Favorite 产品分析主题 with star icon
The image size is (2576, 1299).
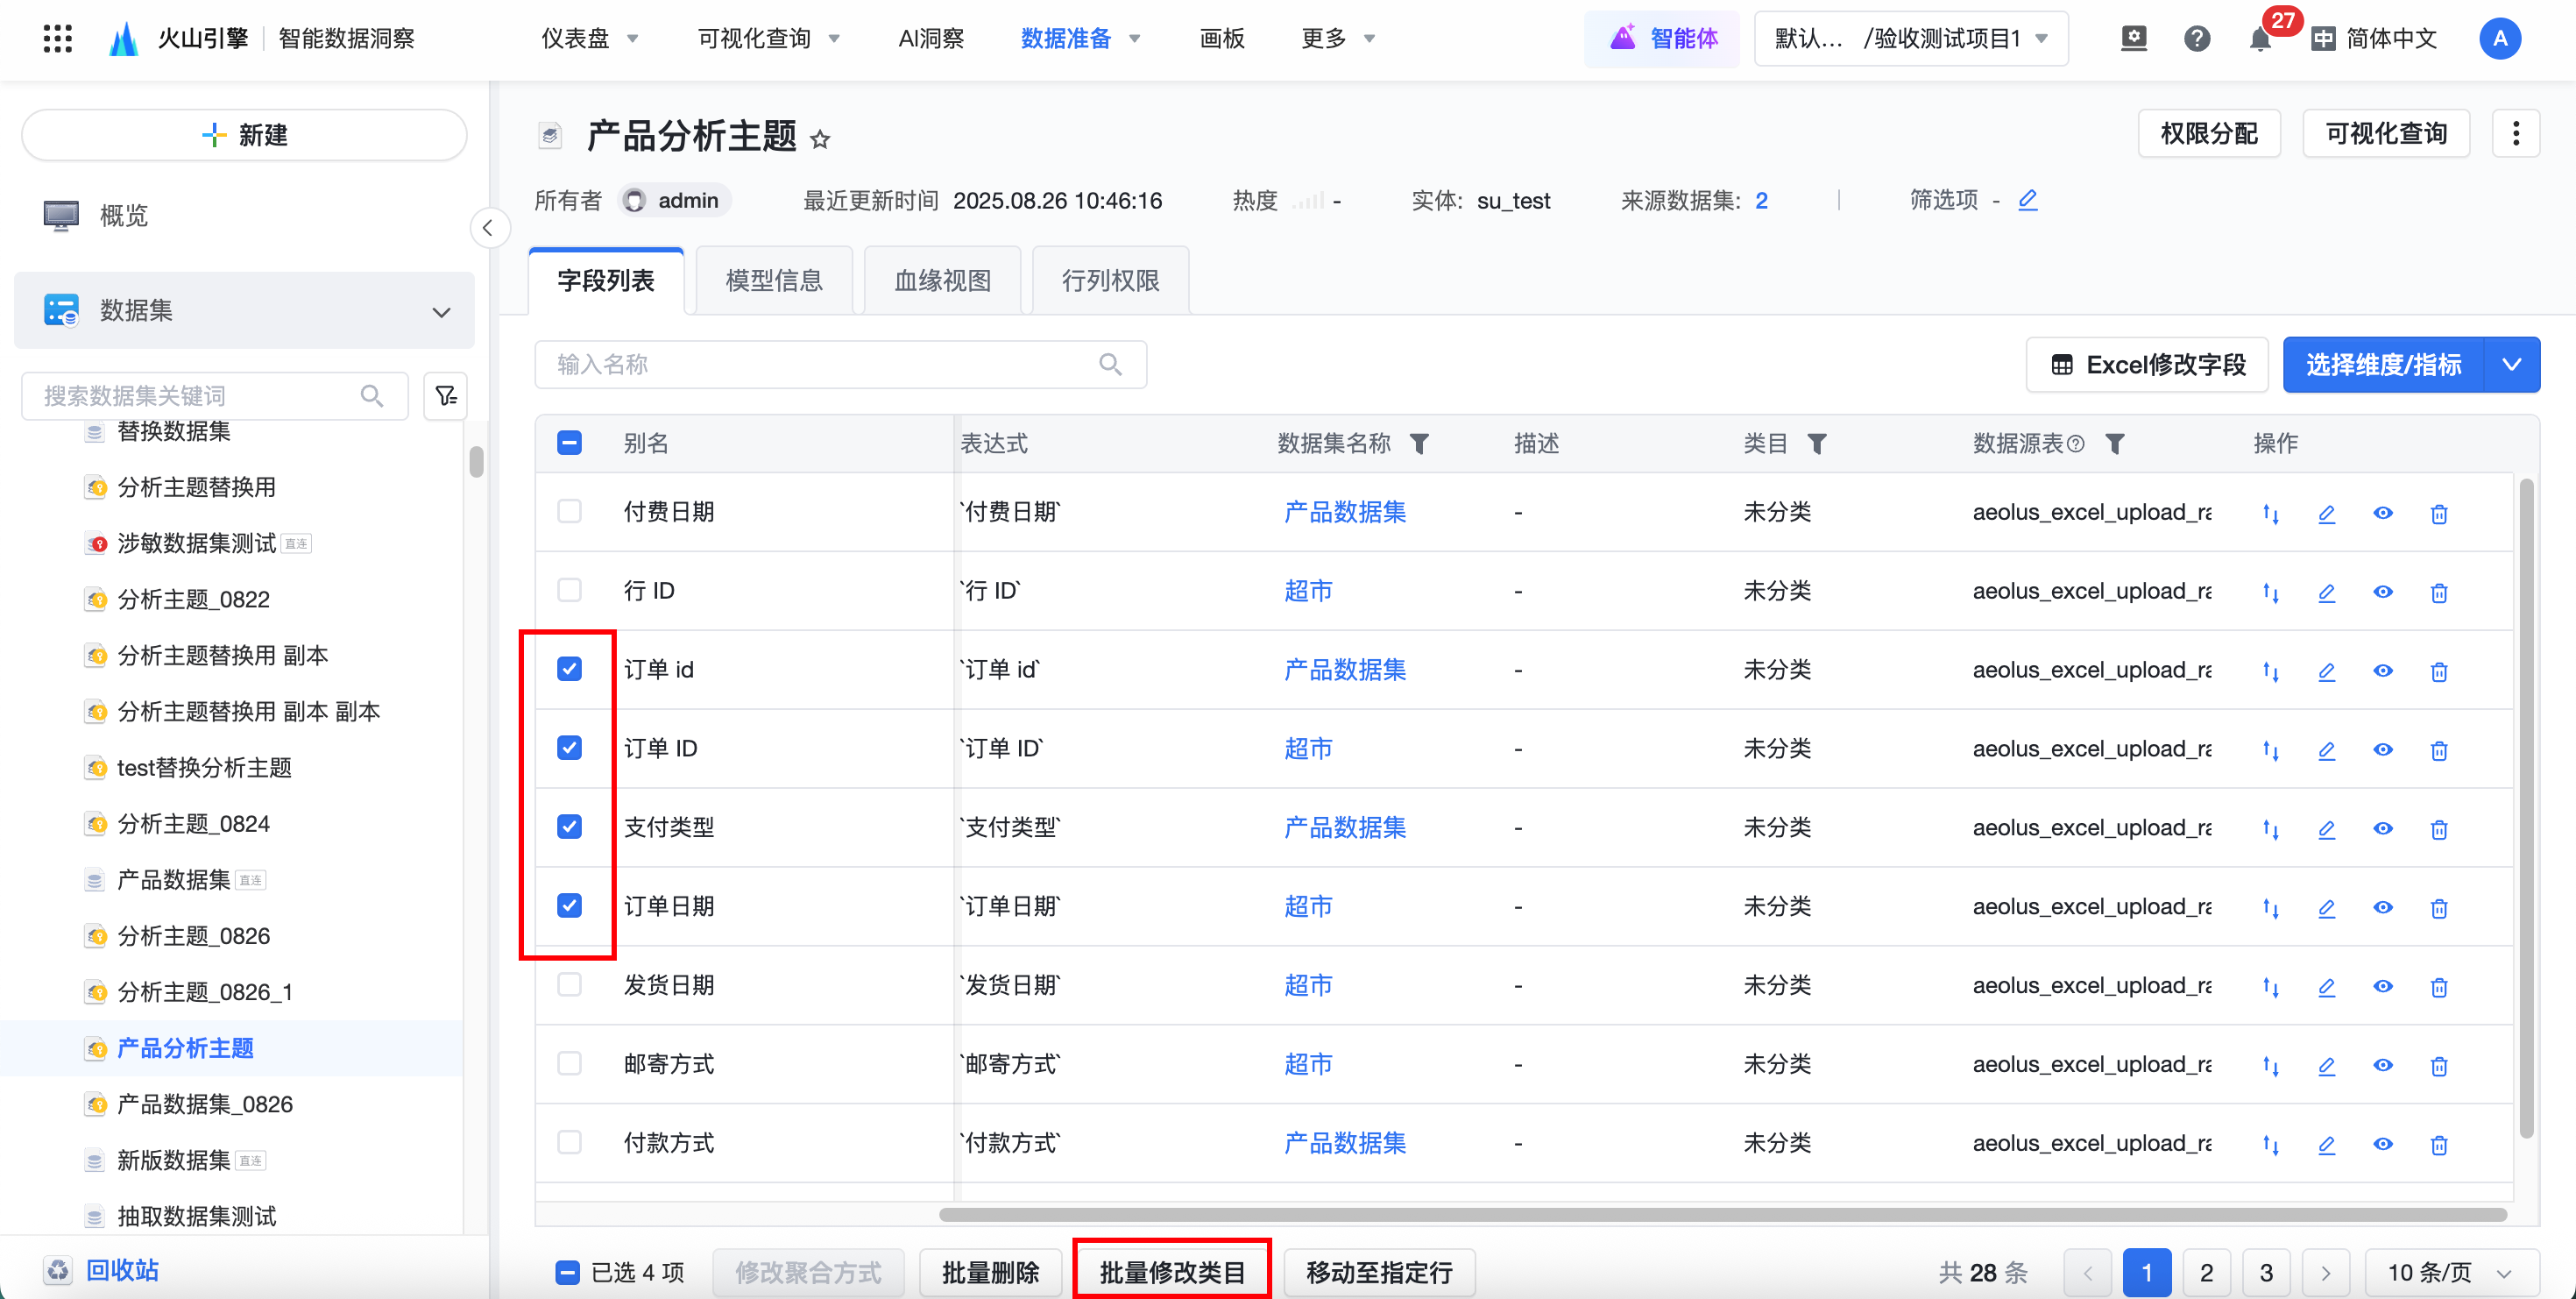pos(820,139)
